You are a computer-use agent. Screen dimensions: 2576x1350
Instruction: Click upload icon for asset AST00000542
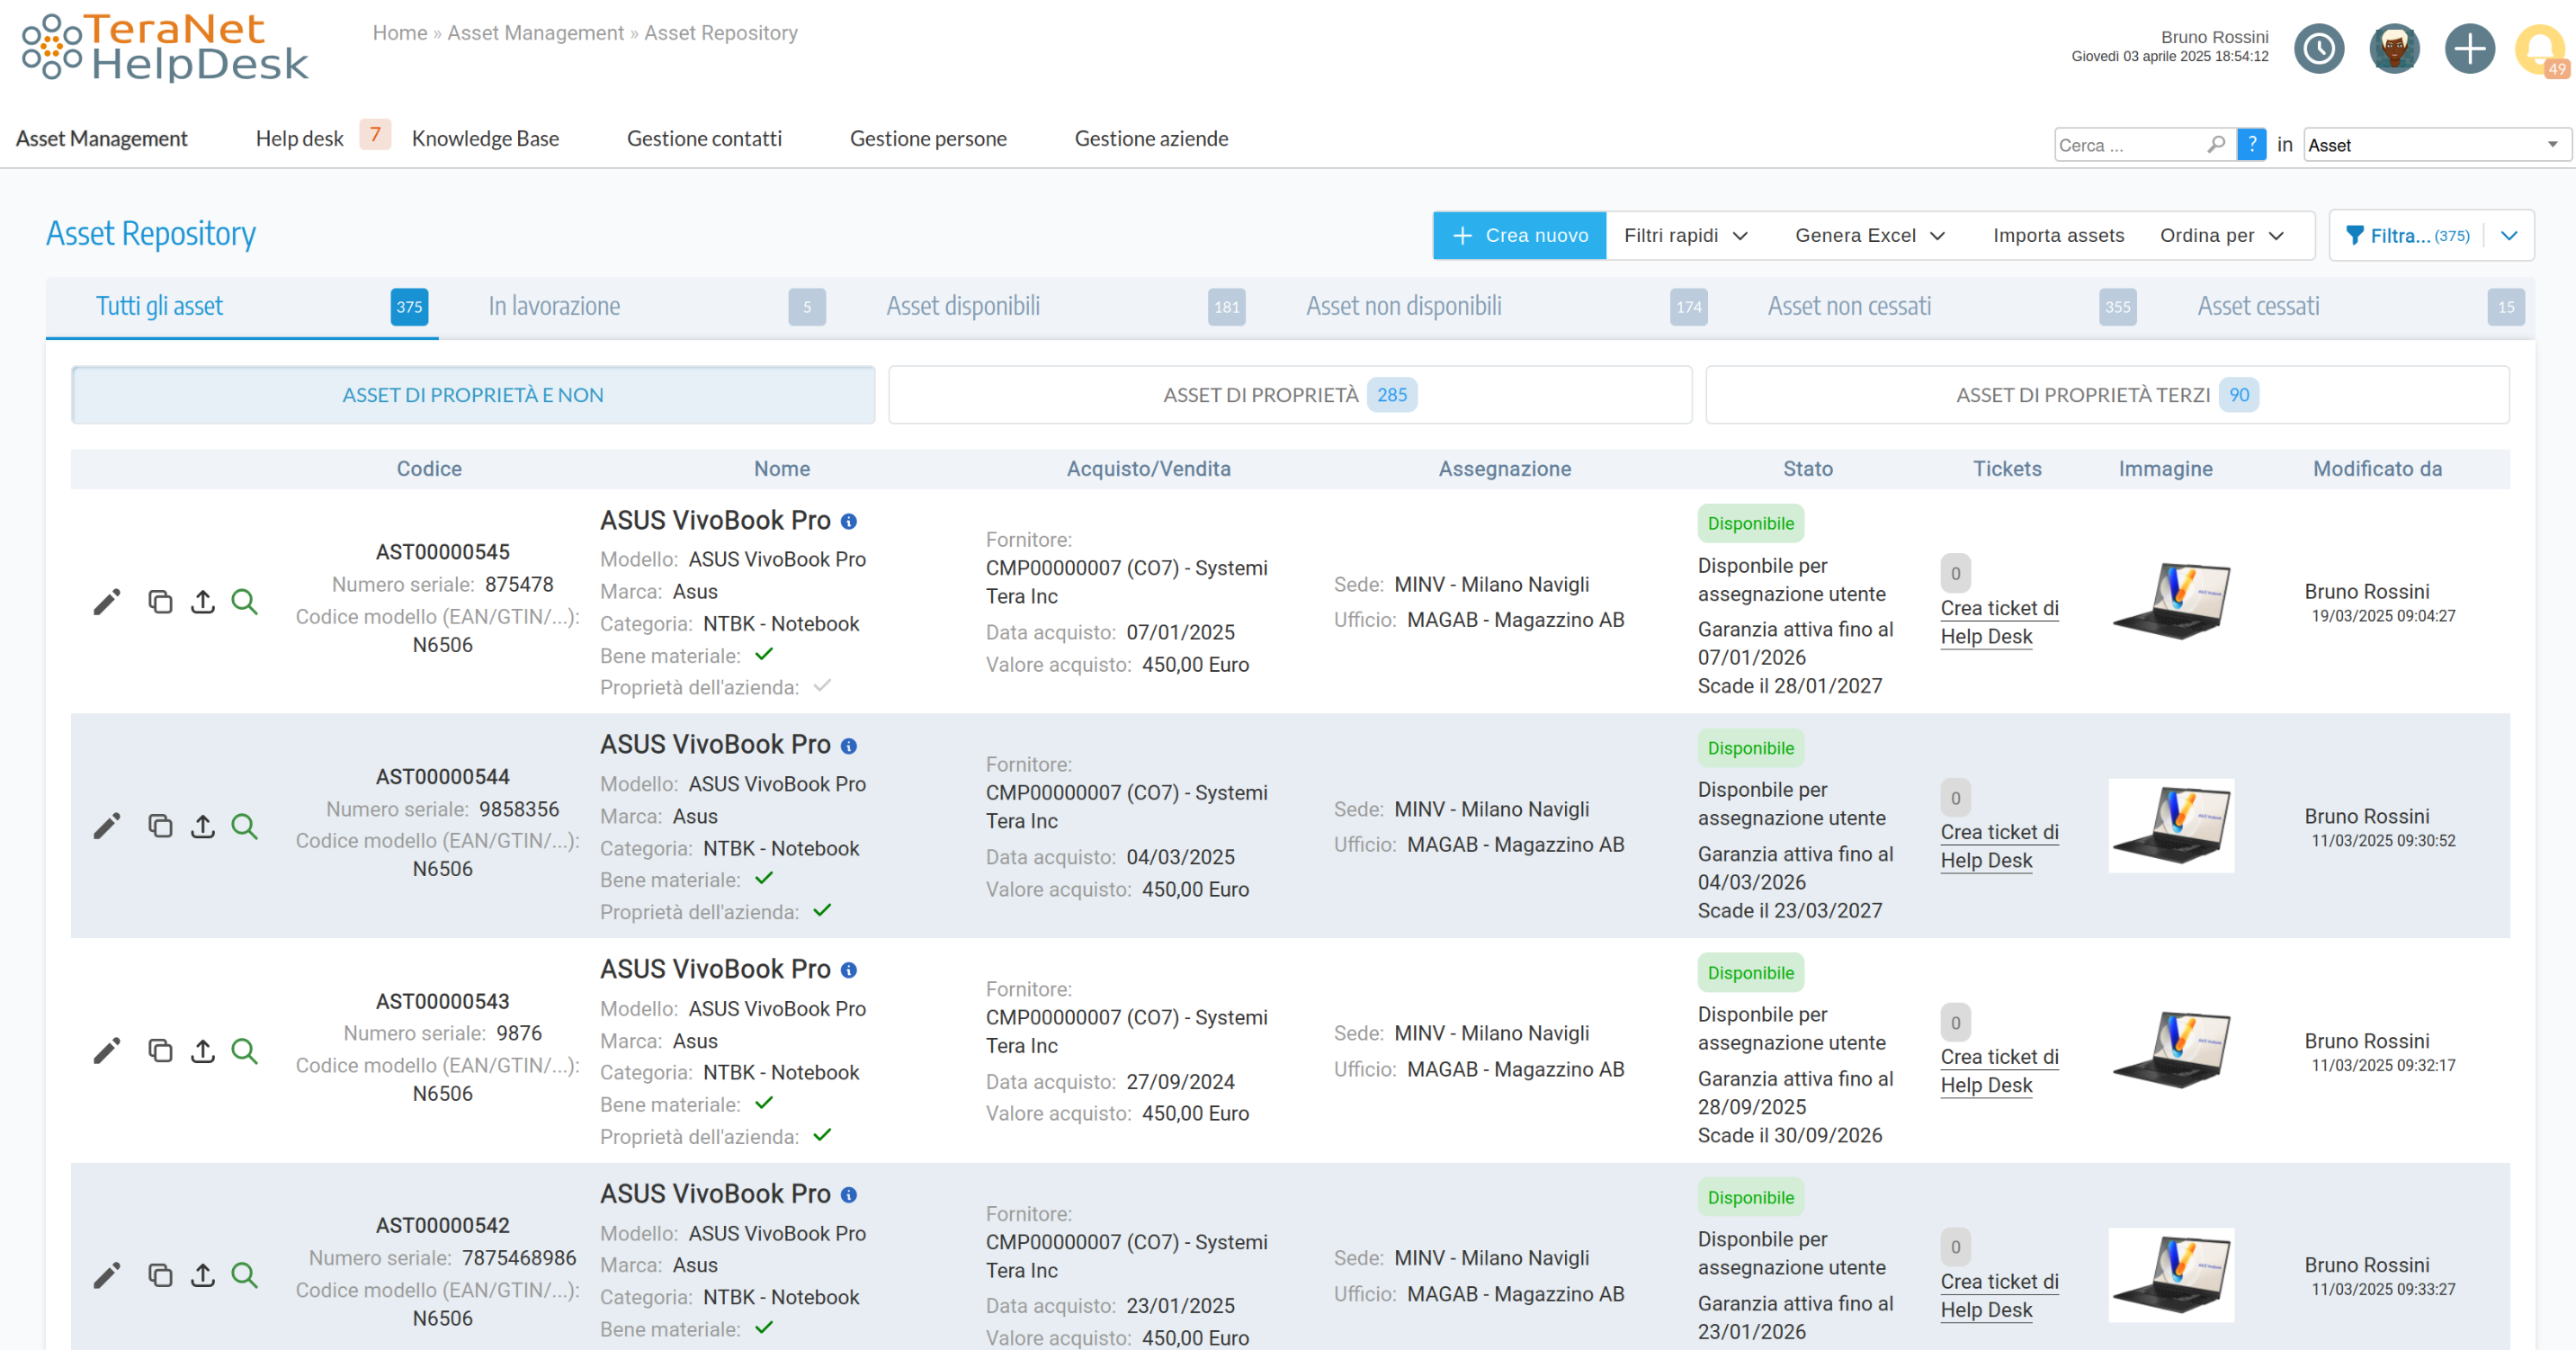coord(203,1275)
